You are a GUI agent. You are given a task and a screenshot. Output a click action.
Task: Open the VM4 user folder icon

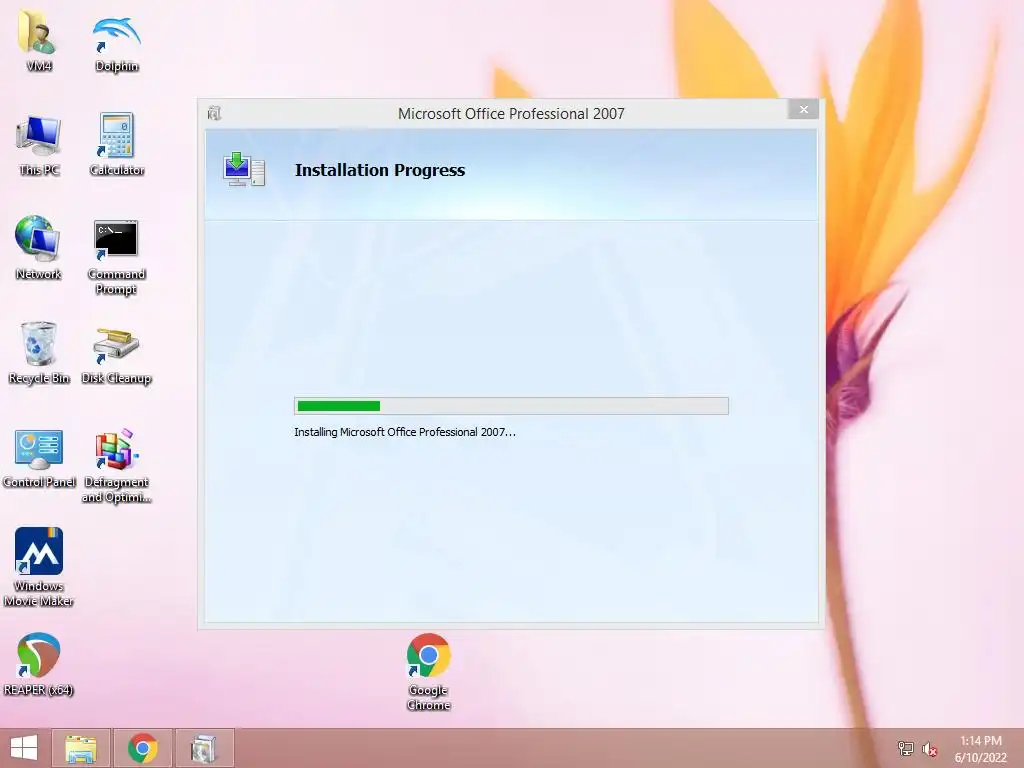tap(39, 40)
